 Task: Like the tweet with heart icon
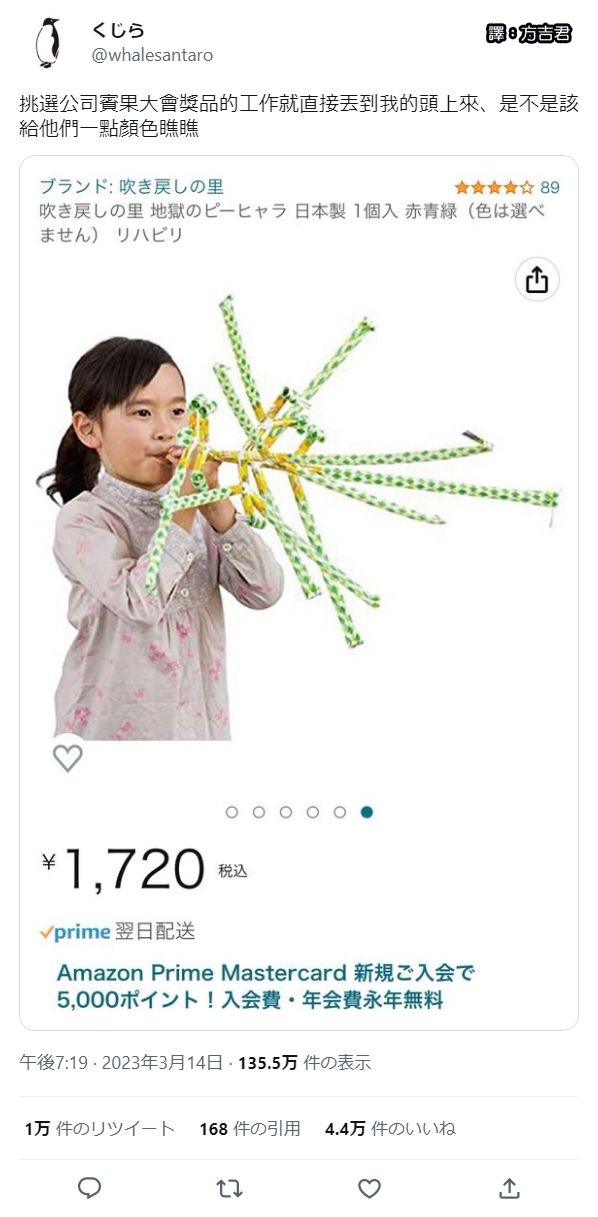369,1187
